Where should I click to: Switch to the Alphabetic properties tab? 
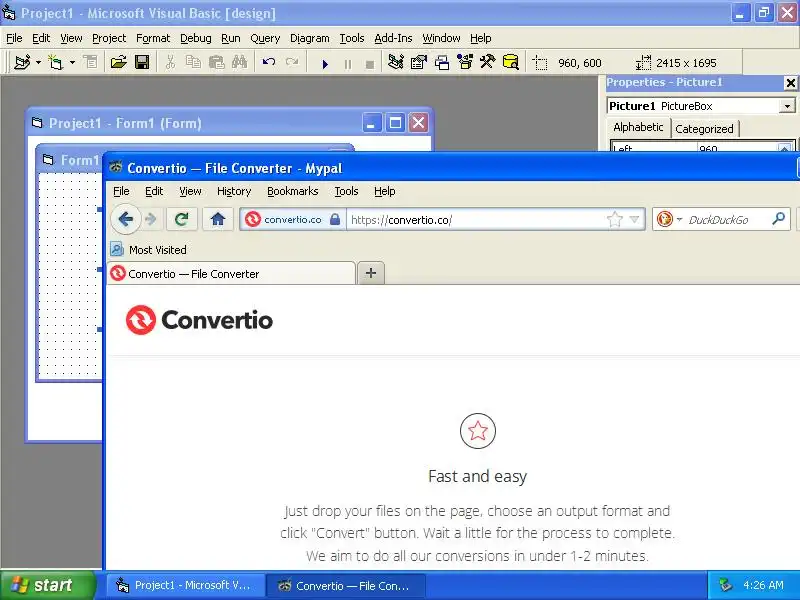tap(638, 127)
